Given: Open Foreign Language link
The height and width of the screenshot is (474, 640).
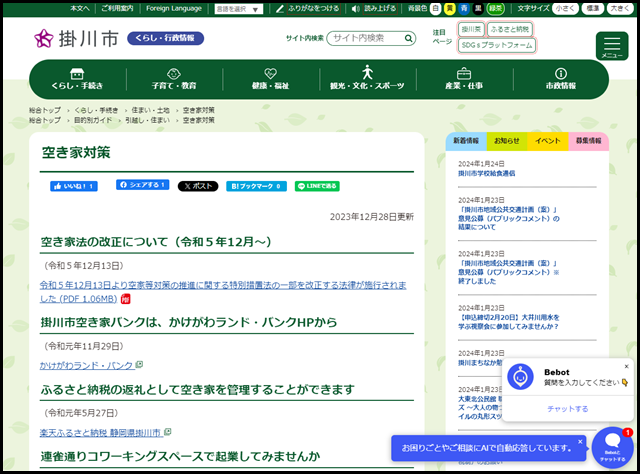Looking at the screenshot, I should [x=174, y=8].
